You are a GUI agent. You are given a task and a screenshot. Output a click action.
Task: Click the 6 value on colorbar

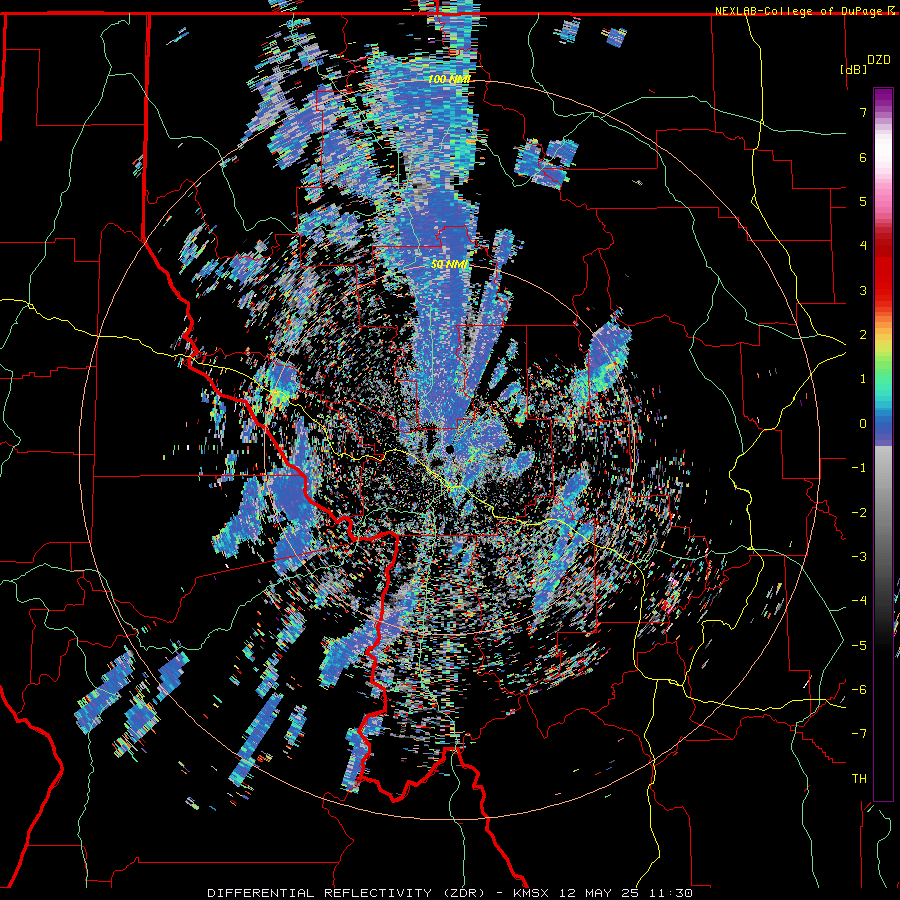(x=863, y=157)
